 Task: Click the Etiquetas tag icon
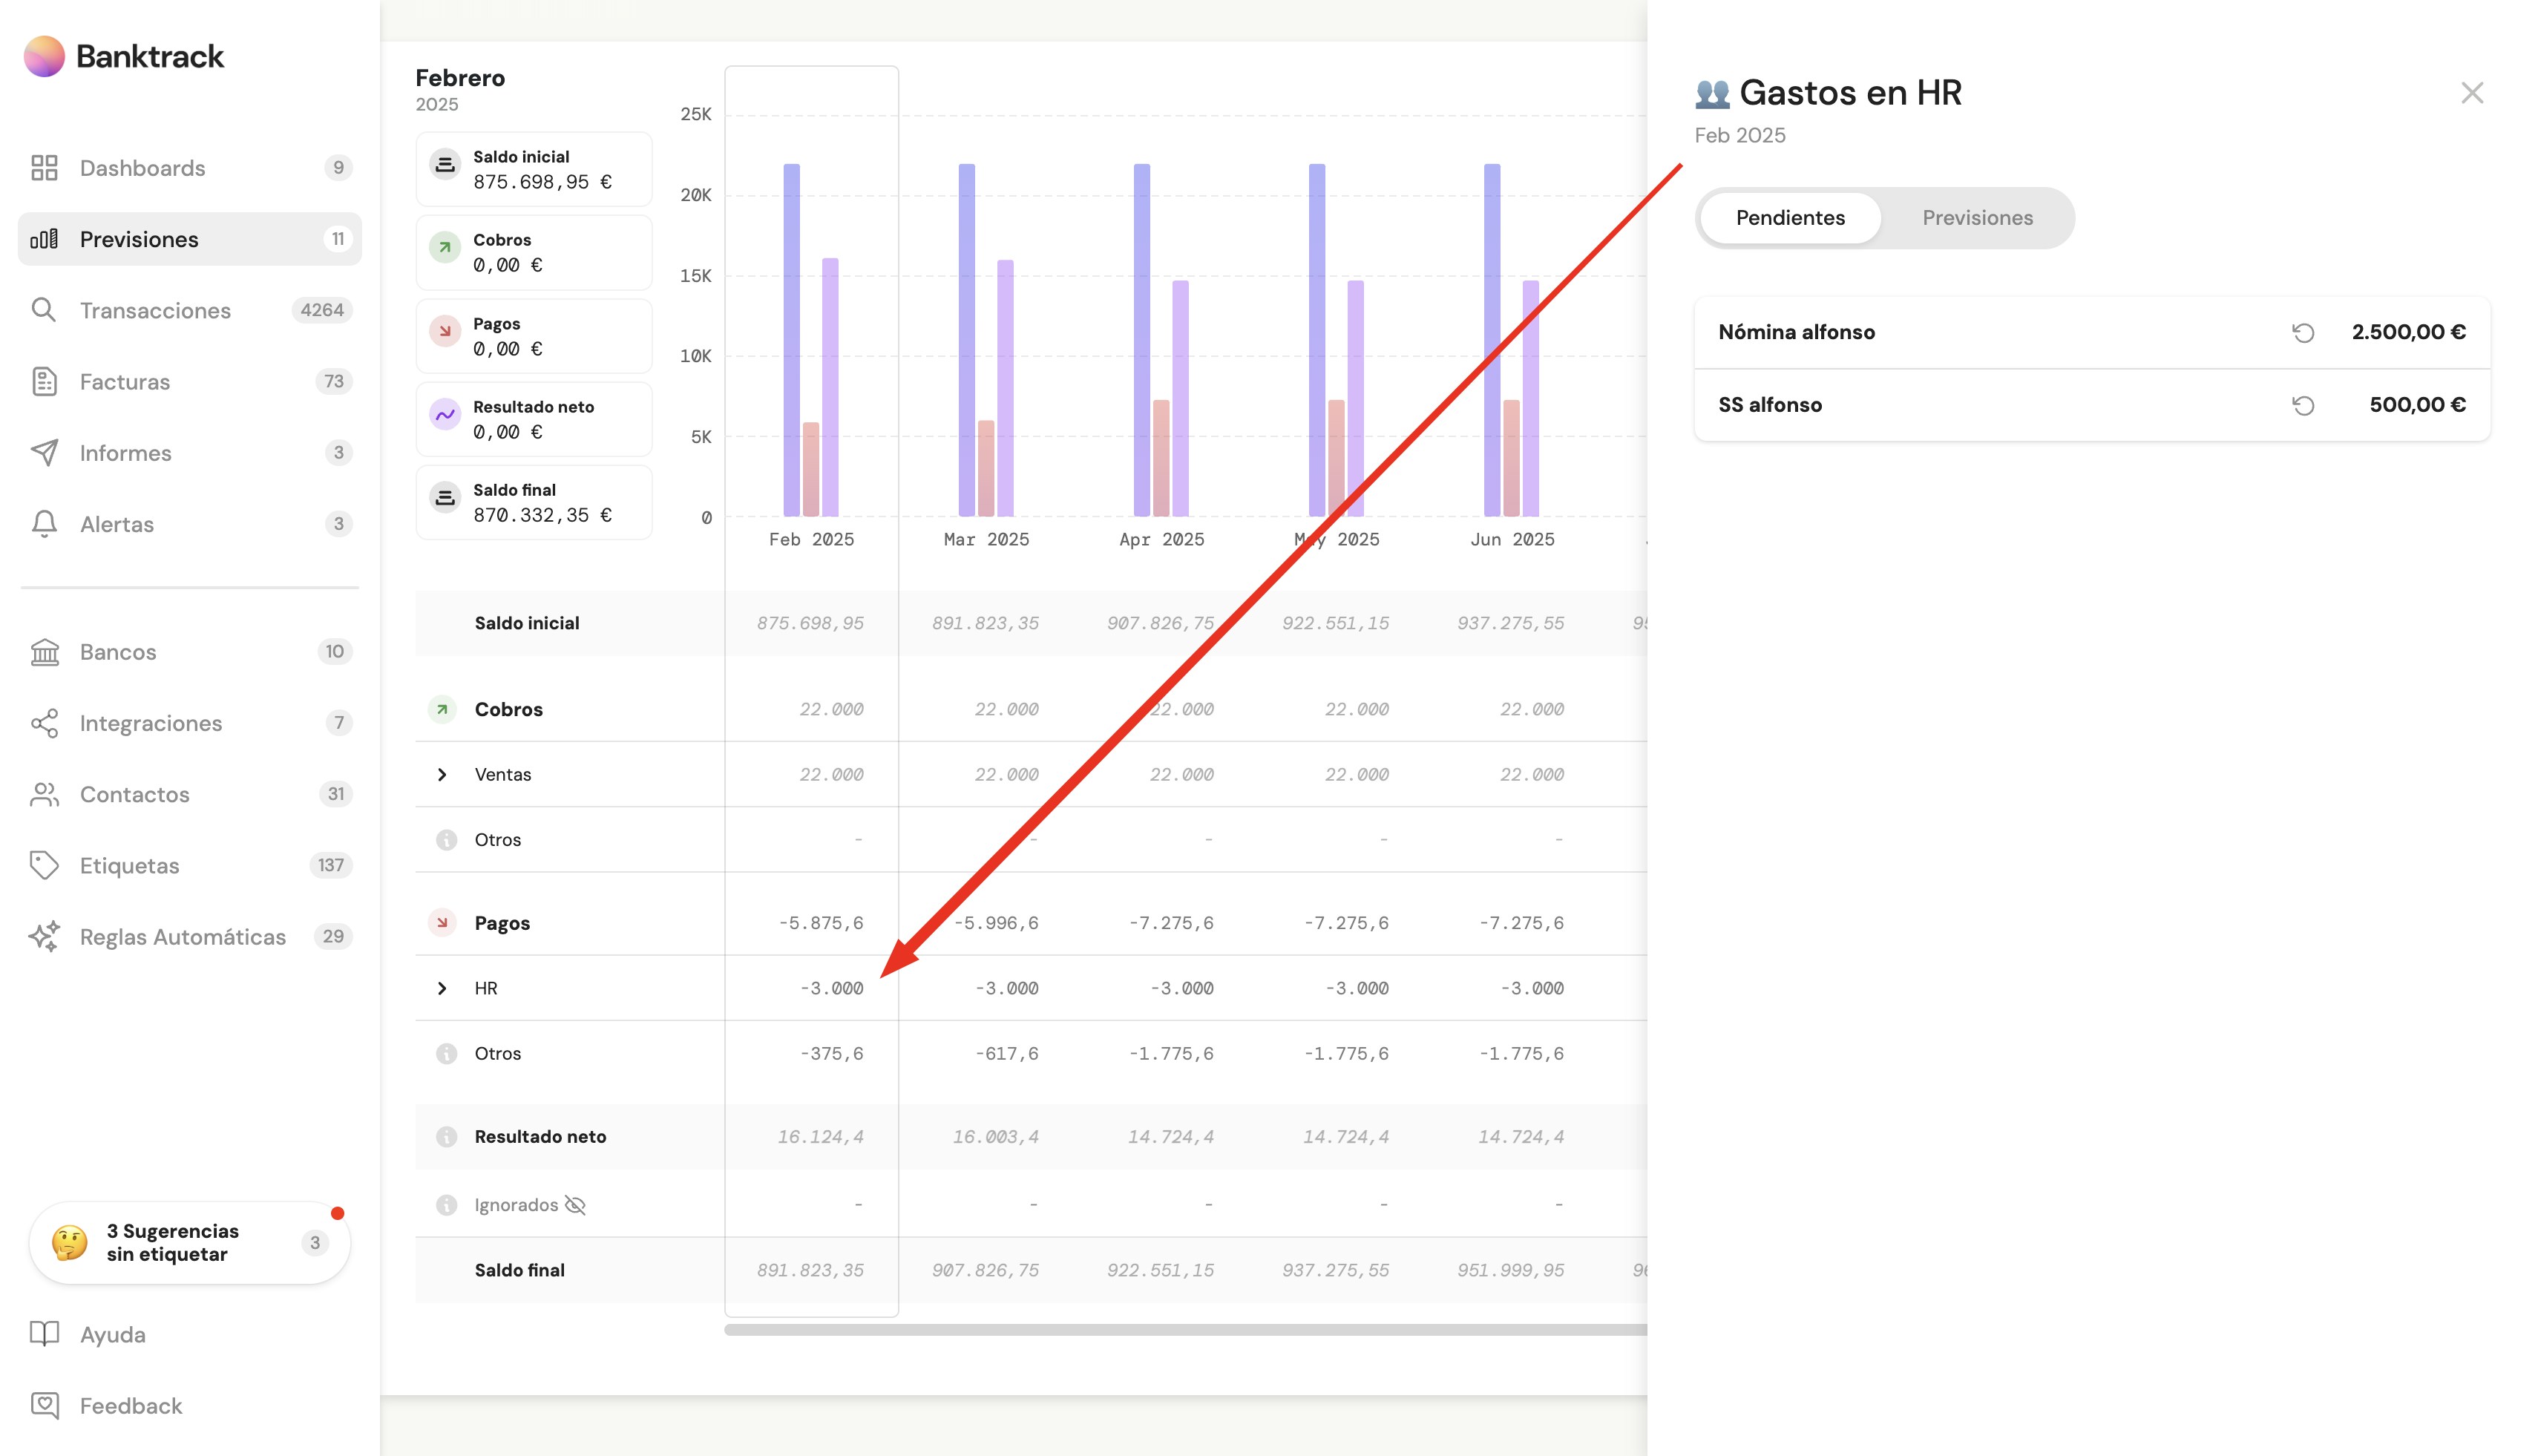(x=44, y=865)
